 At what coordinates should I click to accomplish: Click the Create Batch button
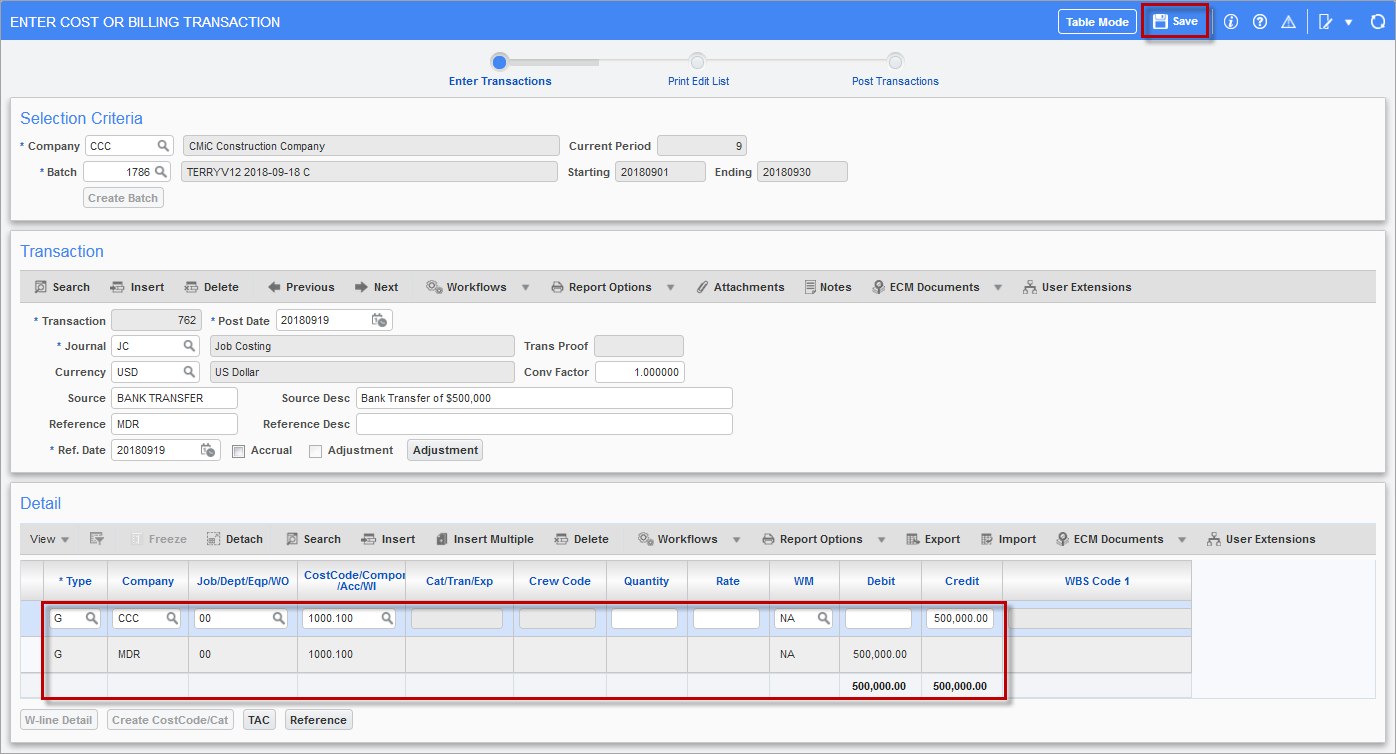[x=123, y=198]
